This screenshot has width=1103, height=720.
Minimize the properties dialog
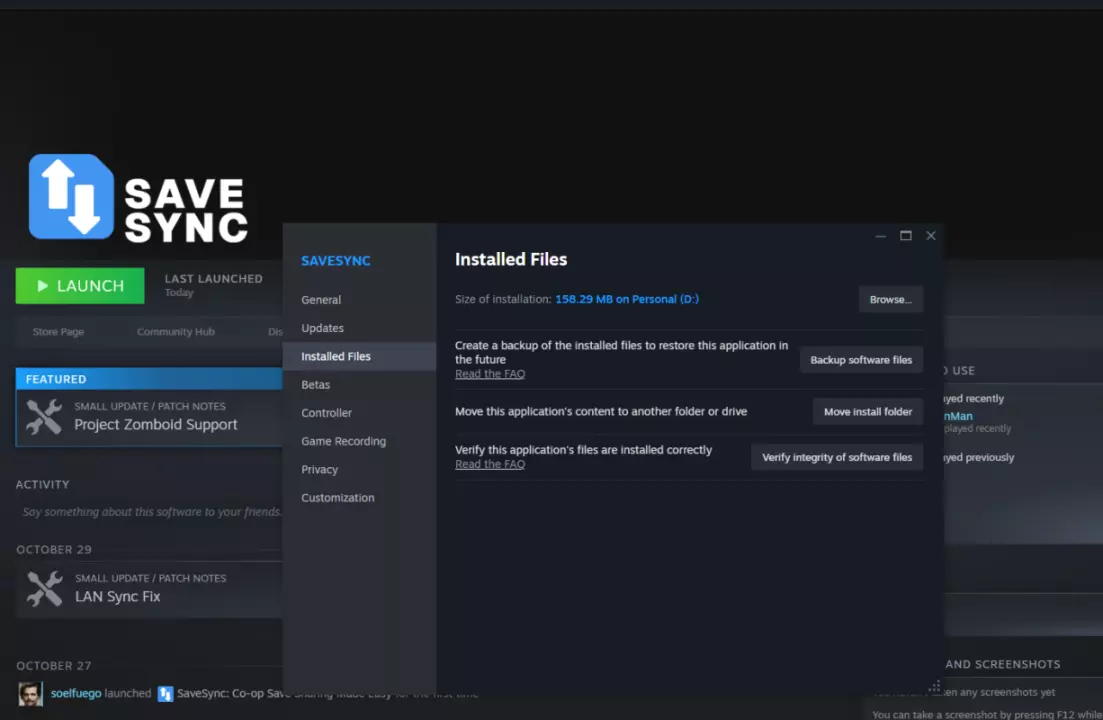pyautogui.click(x=880, y=236)
